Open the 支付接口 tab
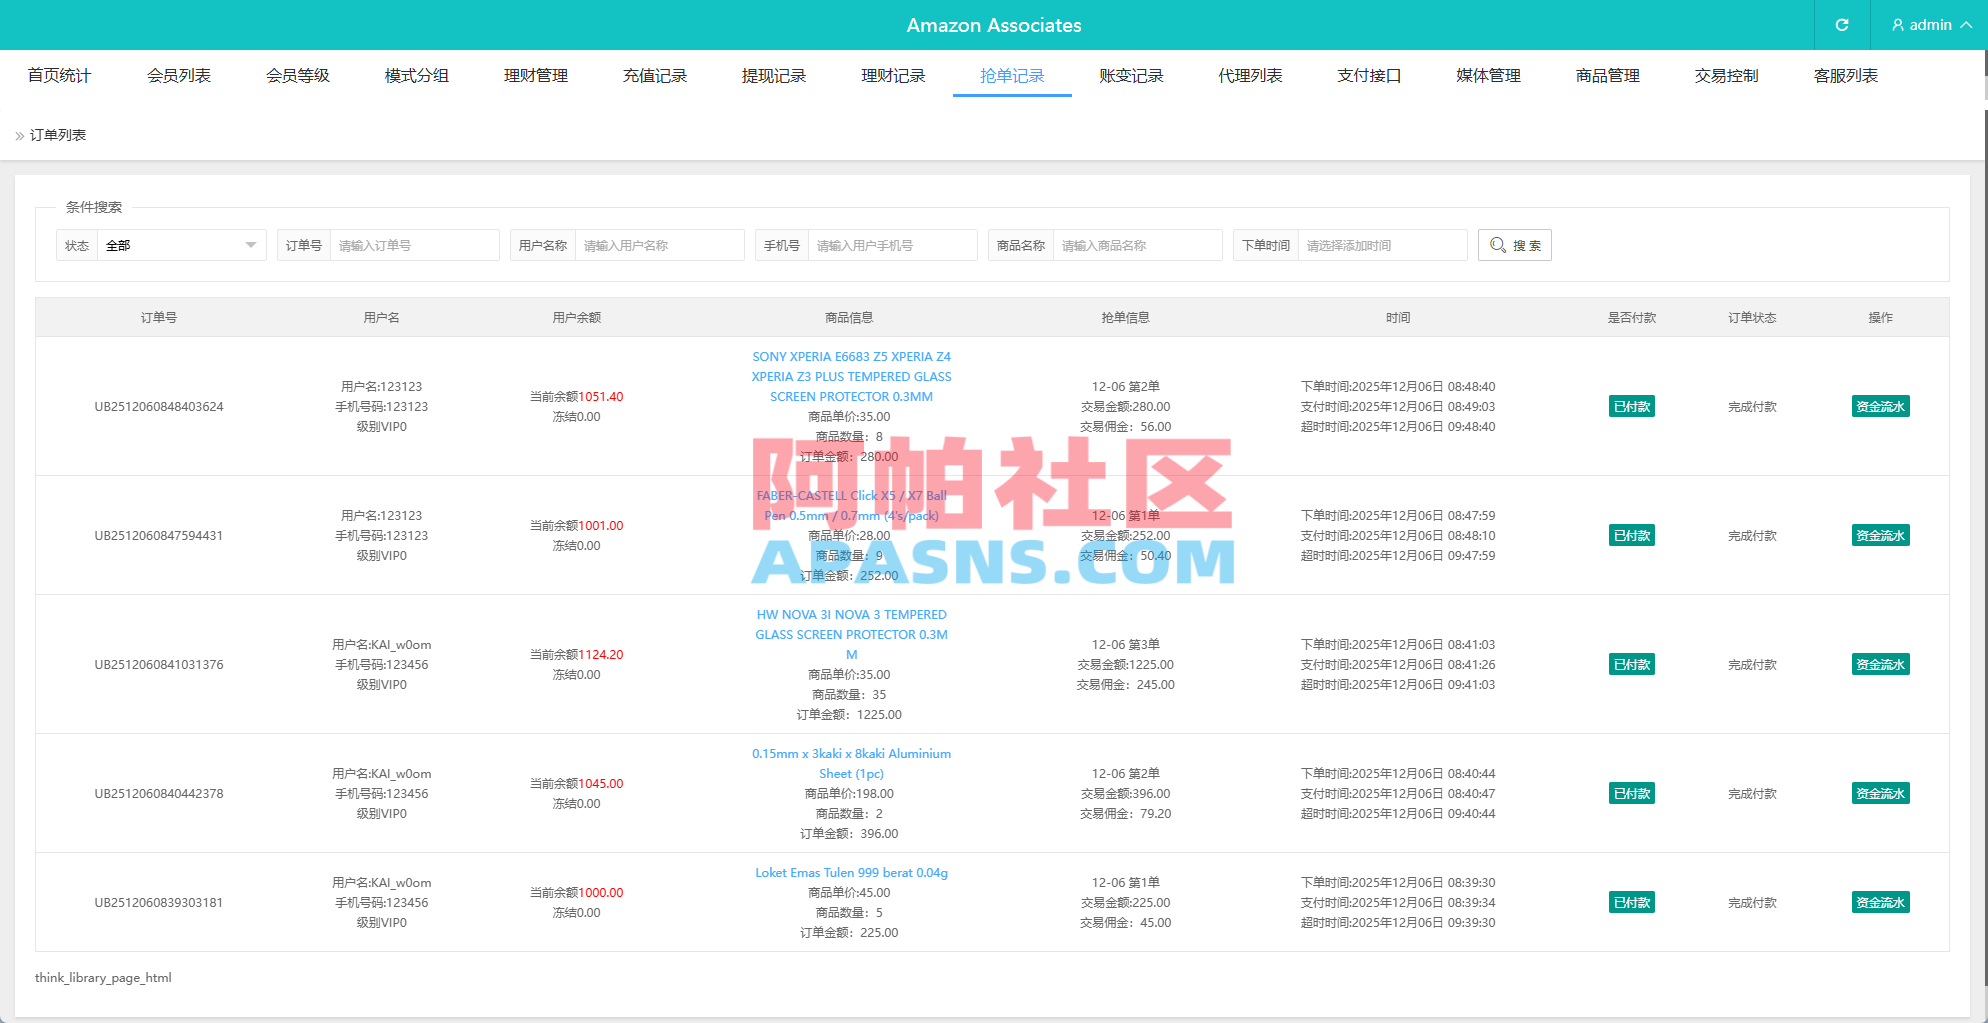1988x1023 pixels. pos(1369,75)
